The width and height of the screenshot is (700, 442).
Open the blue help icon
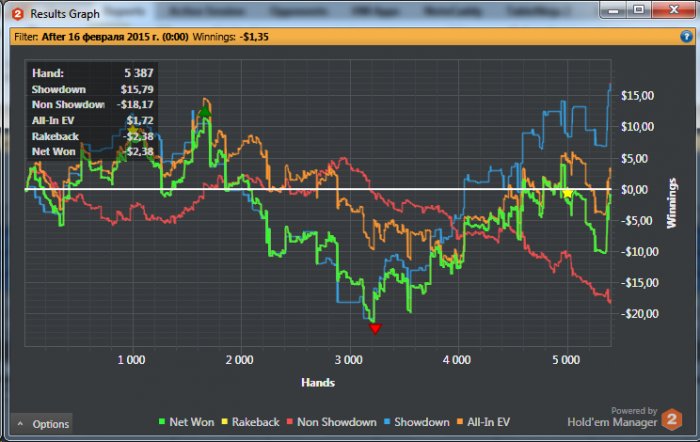[x=687, y=36]
